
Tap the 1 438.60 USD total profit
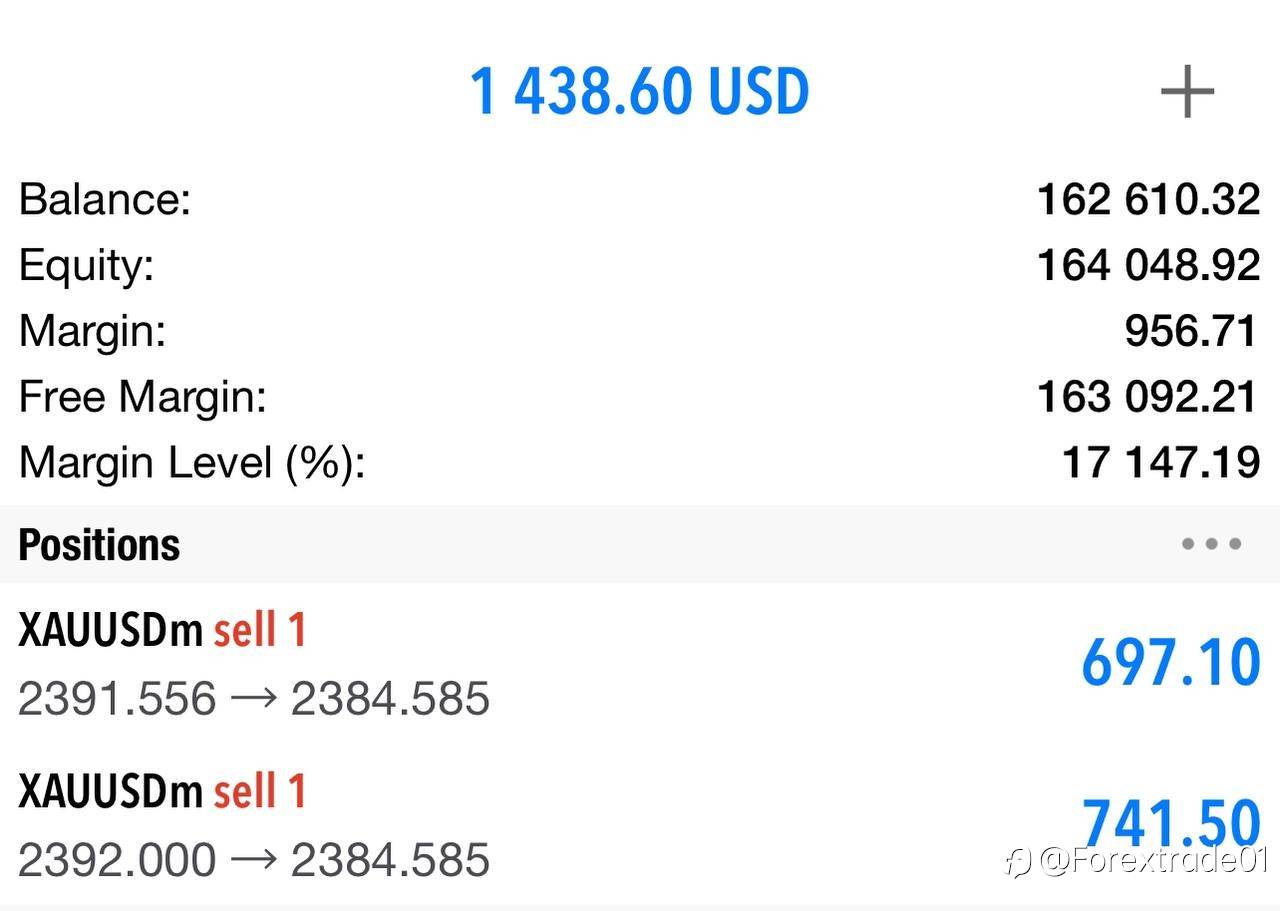639,92
